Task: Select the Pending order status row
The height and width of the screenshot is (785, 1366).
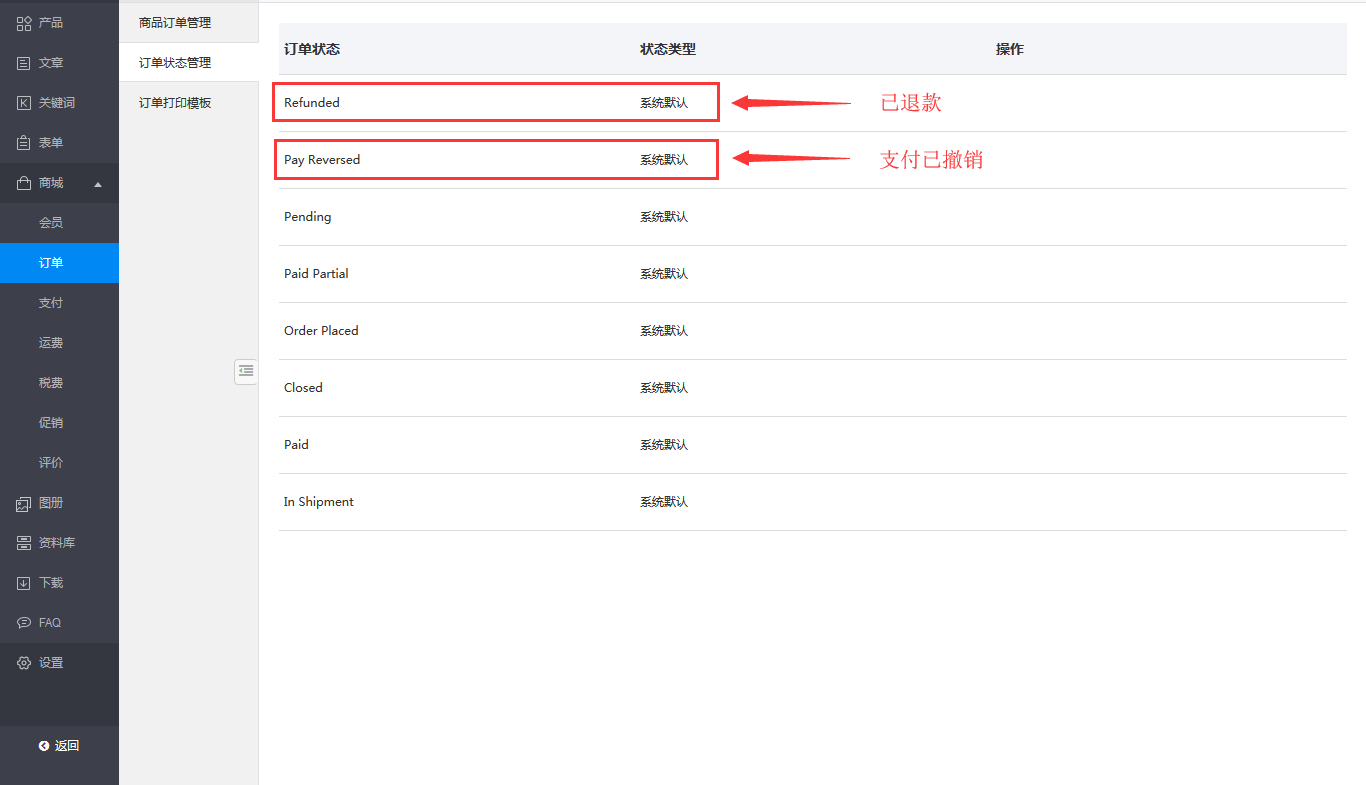Action: tap(308, 217)
